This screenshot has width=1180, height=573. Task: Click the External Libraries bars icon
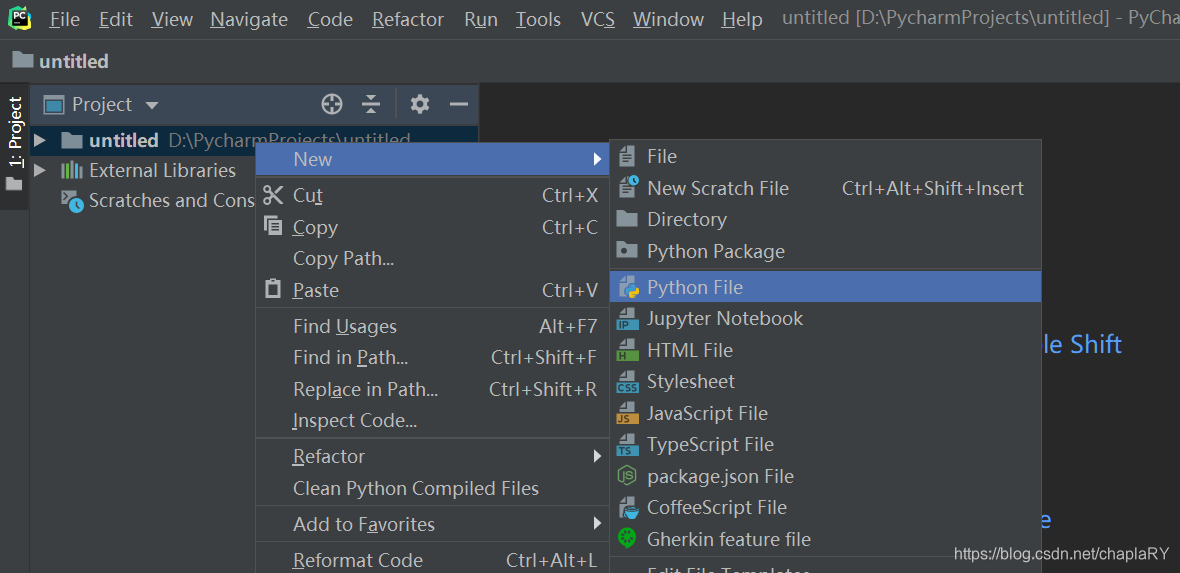[71, 170]
